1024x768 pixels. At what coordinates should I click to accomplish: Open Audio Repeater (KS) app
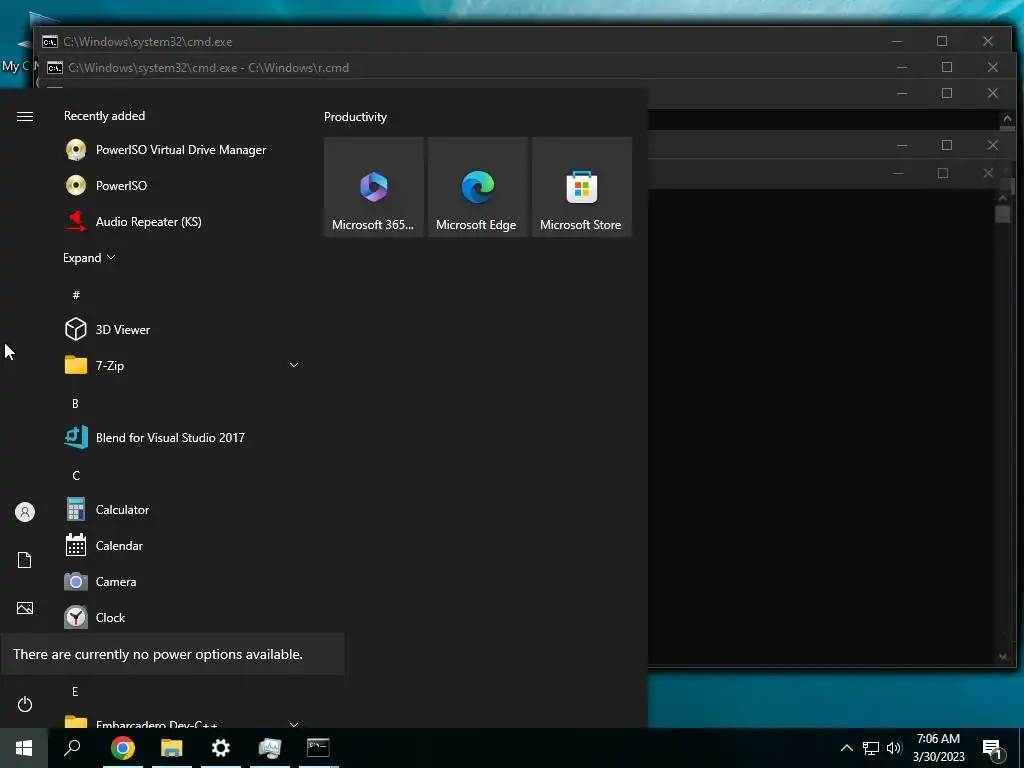click(x=181, y=221)
